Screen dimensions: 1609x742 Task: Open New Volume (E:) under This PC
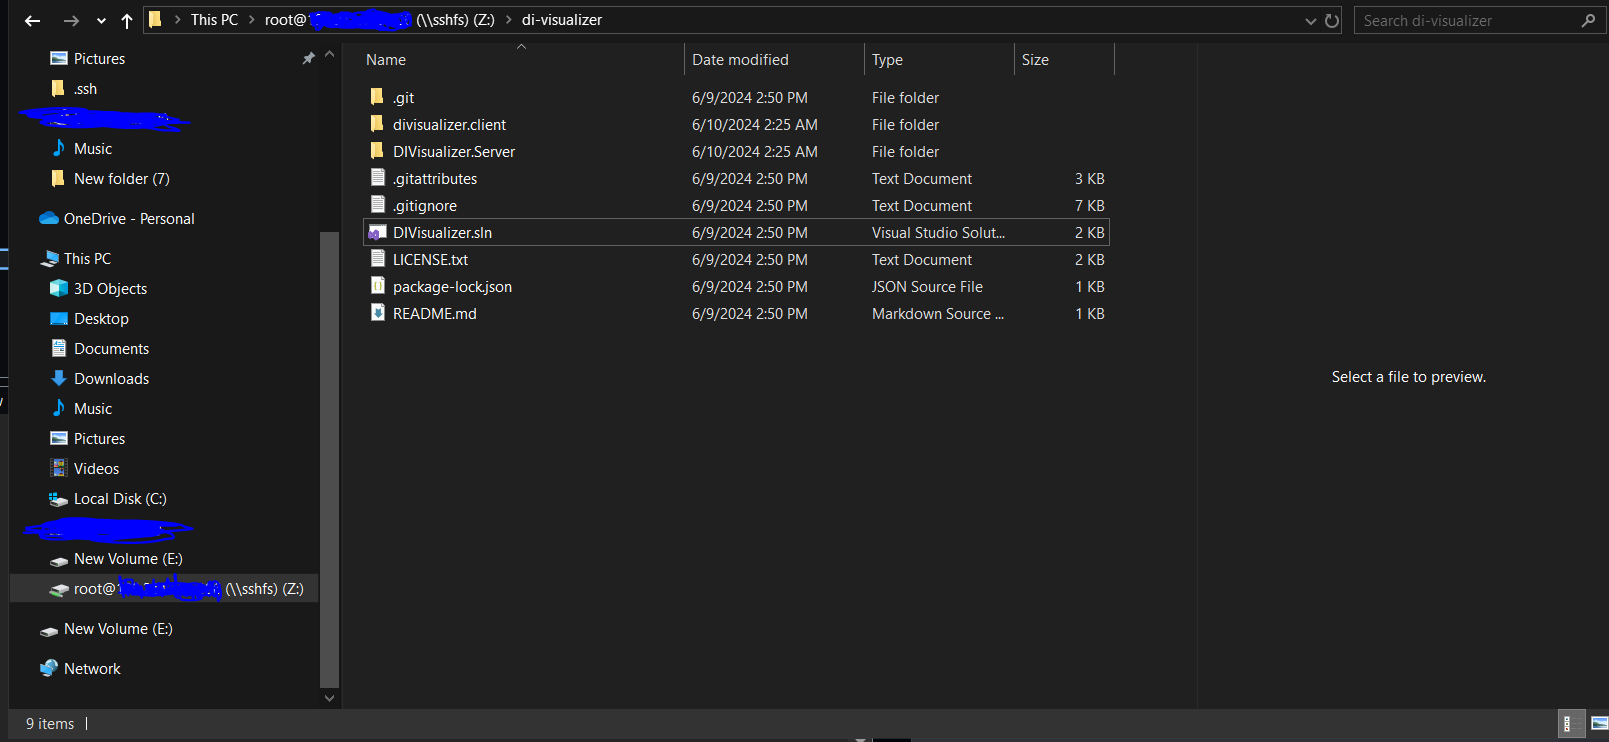(128, 559)
